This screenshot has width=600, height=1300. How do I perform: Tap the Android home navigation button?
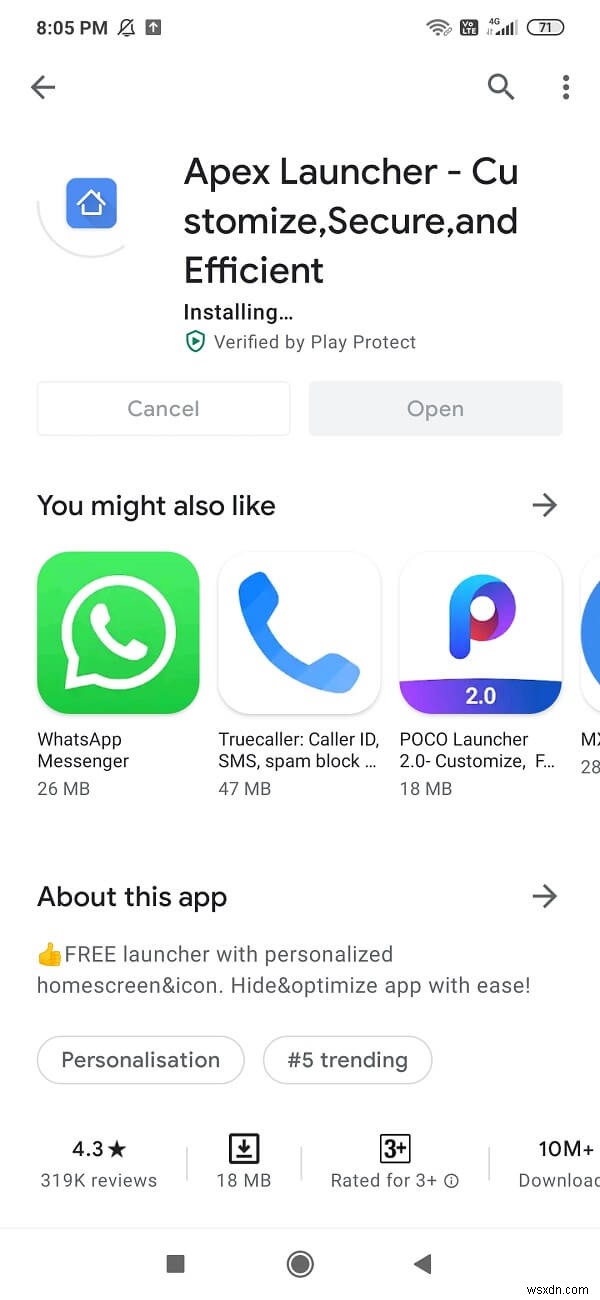click(300, 1264)
